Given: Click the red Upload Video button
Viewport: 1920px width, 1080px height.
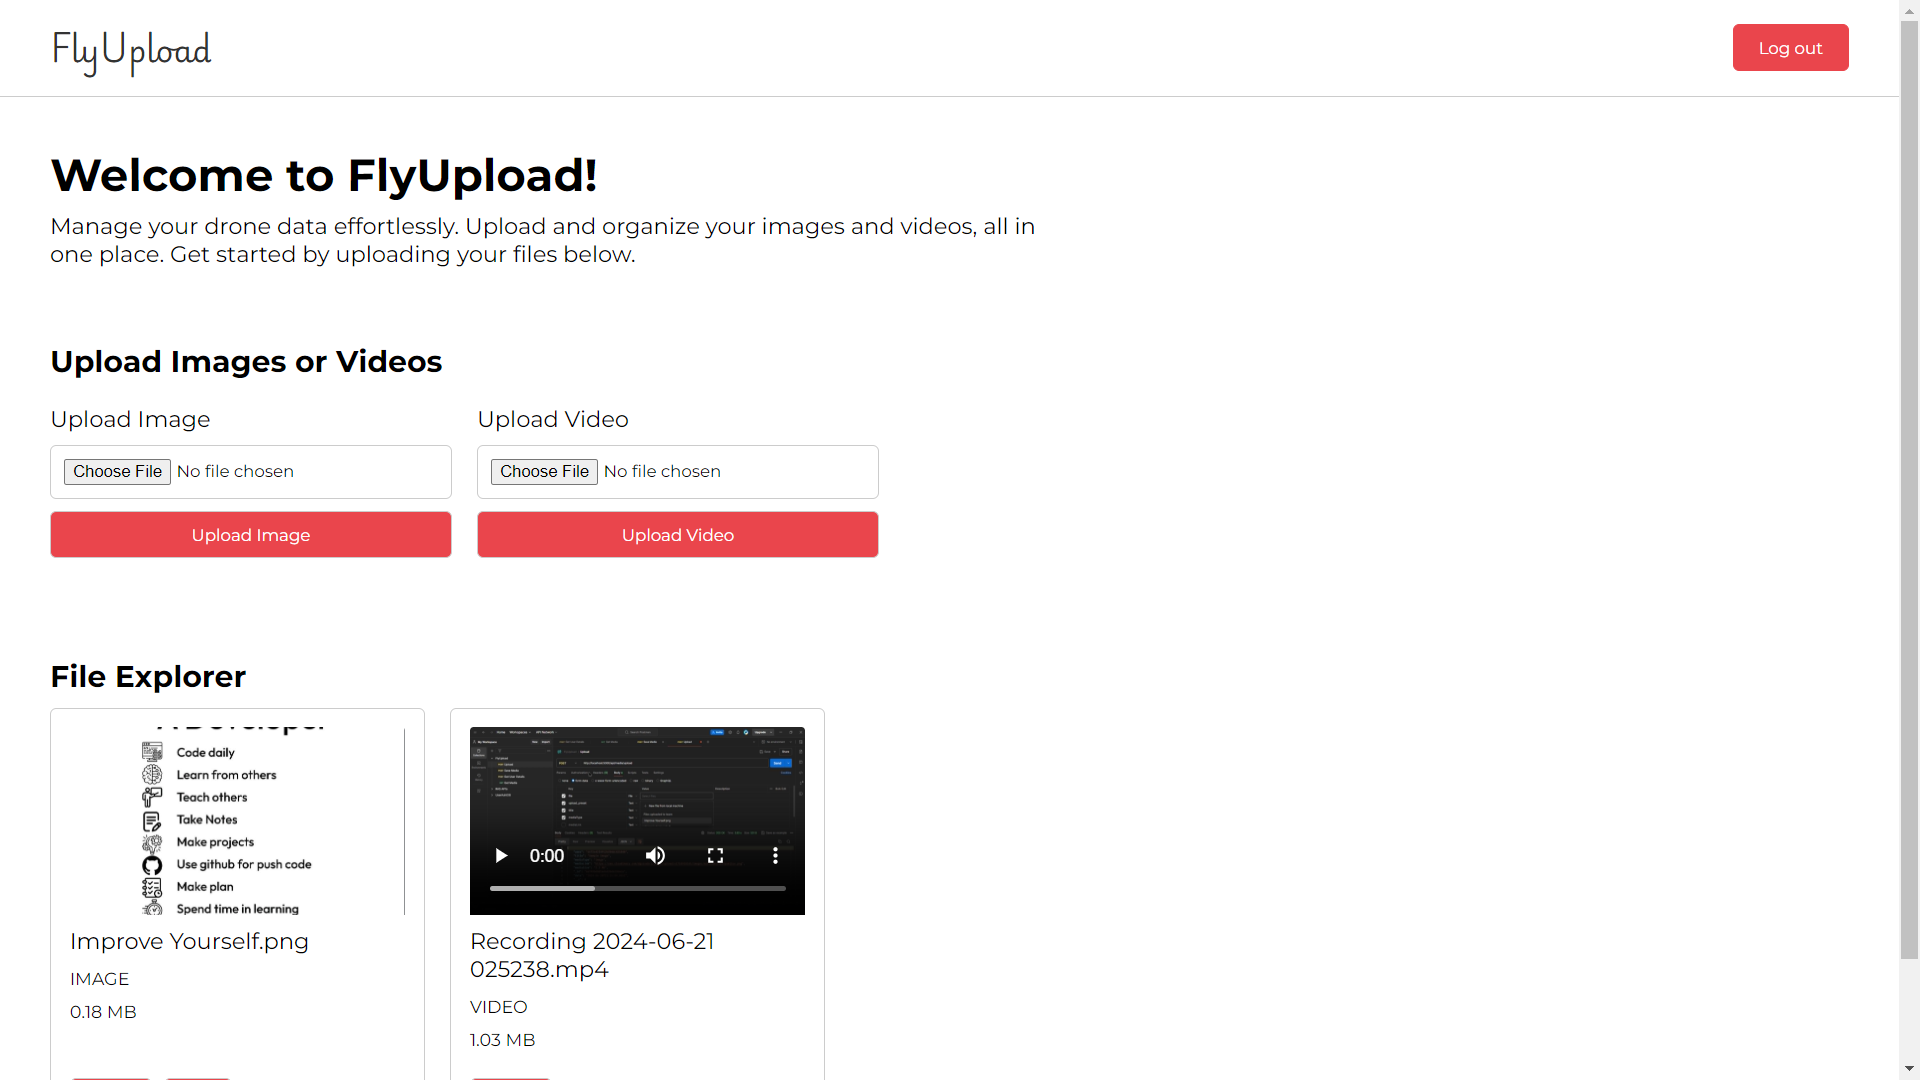Looking at the screenshot, I should click(x=678, y=535).
